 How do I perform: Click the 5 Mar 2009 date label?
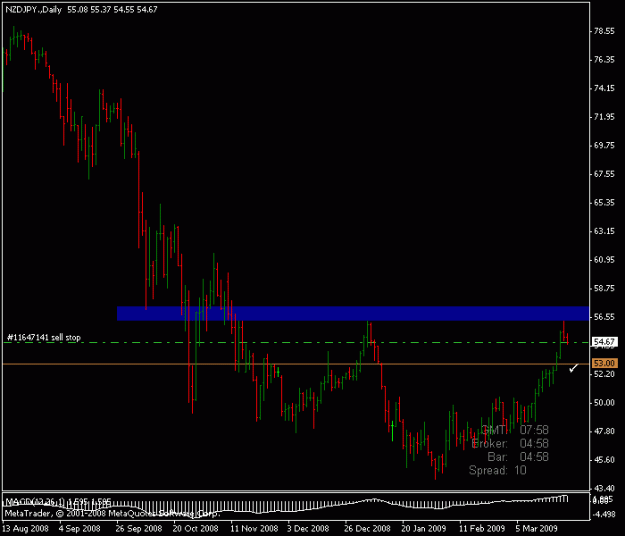click(x=536, y=529)
